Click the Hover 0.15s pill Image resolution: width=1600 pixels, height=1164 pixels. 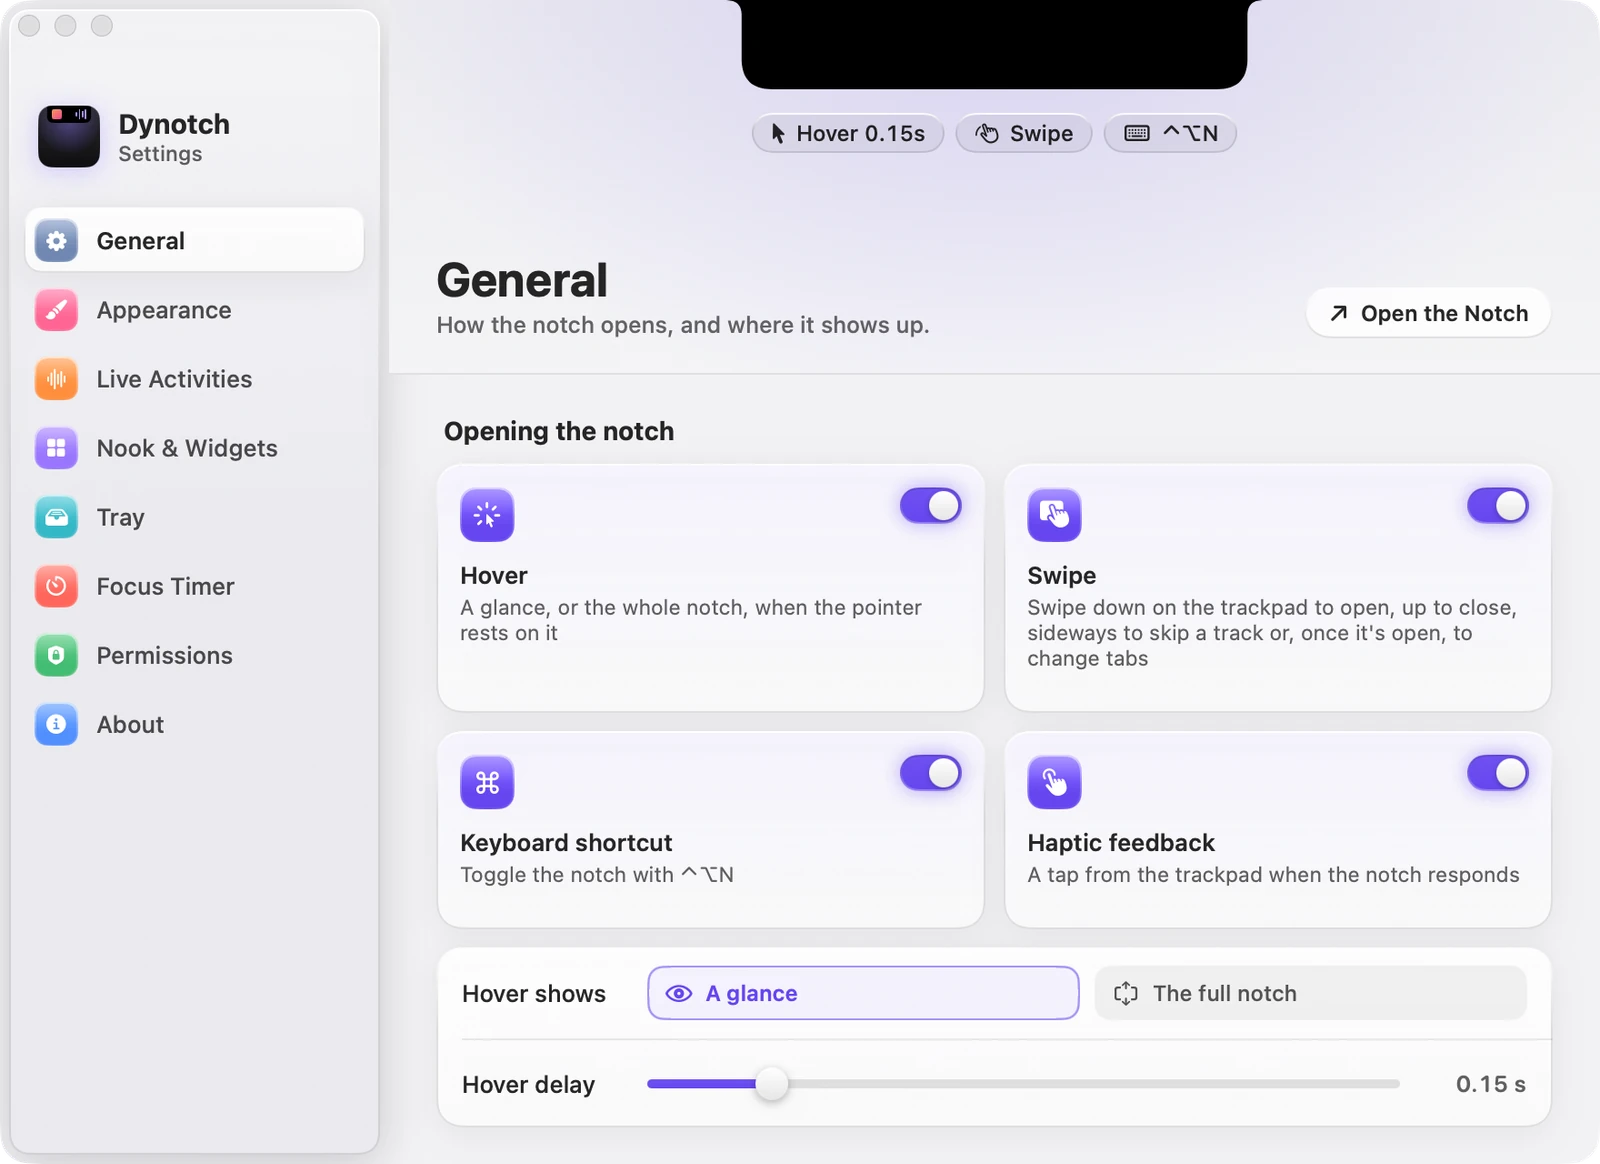click(848, 134)
